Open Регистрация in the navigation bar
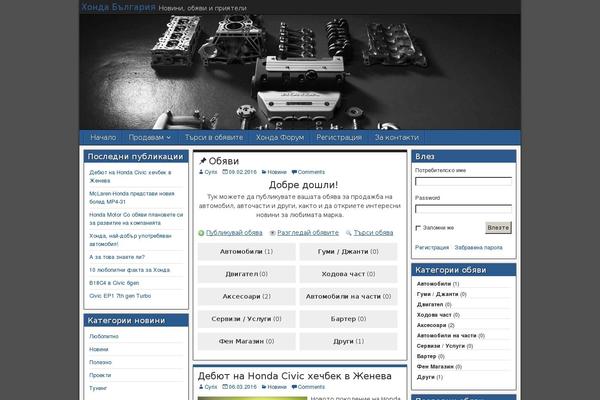This screenshot has width=600, height=400. [339, 137]
